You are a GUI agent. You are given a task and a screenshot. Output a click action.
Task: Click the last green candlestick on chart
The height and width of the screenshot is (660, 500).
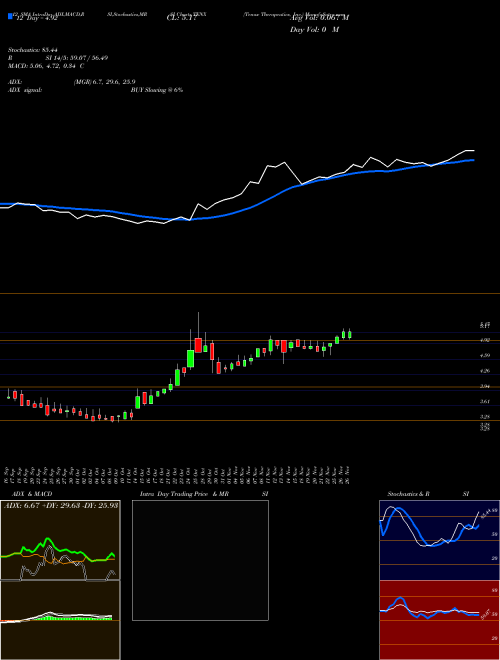click(x=350, y=335)
